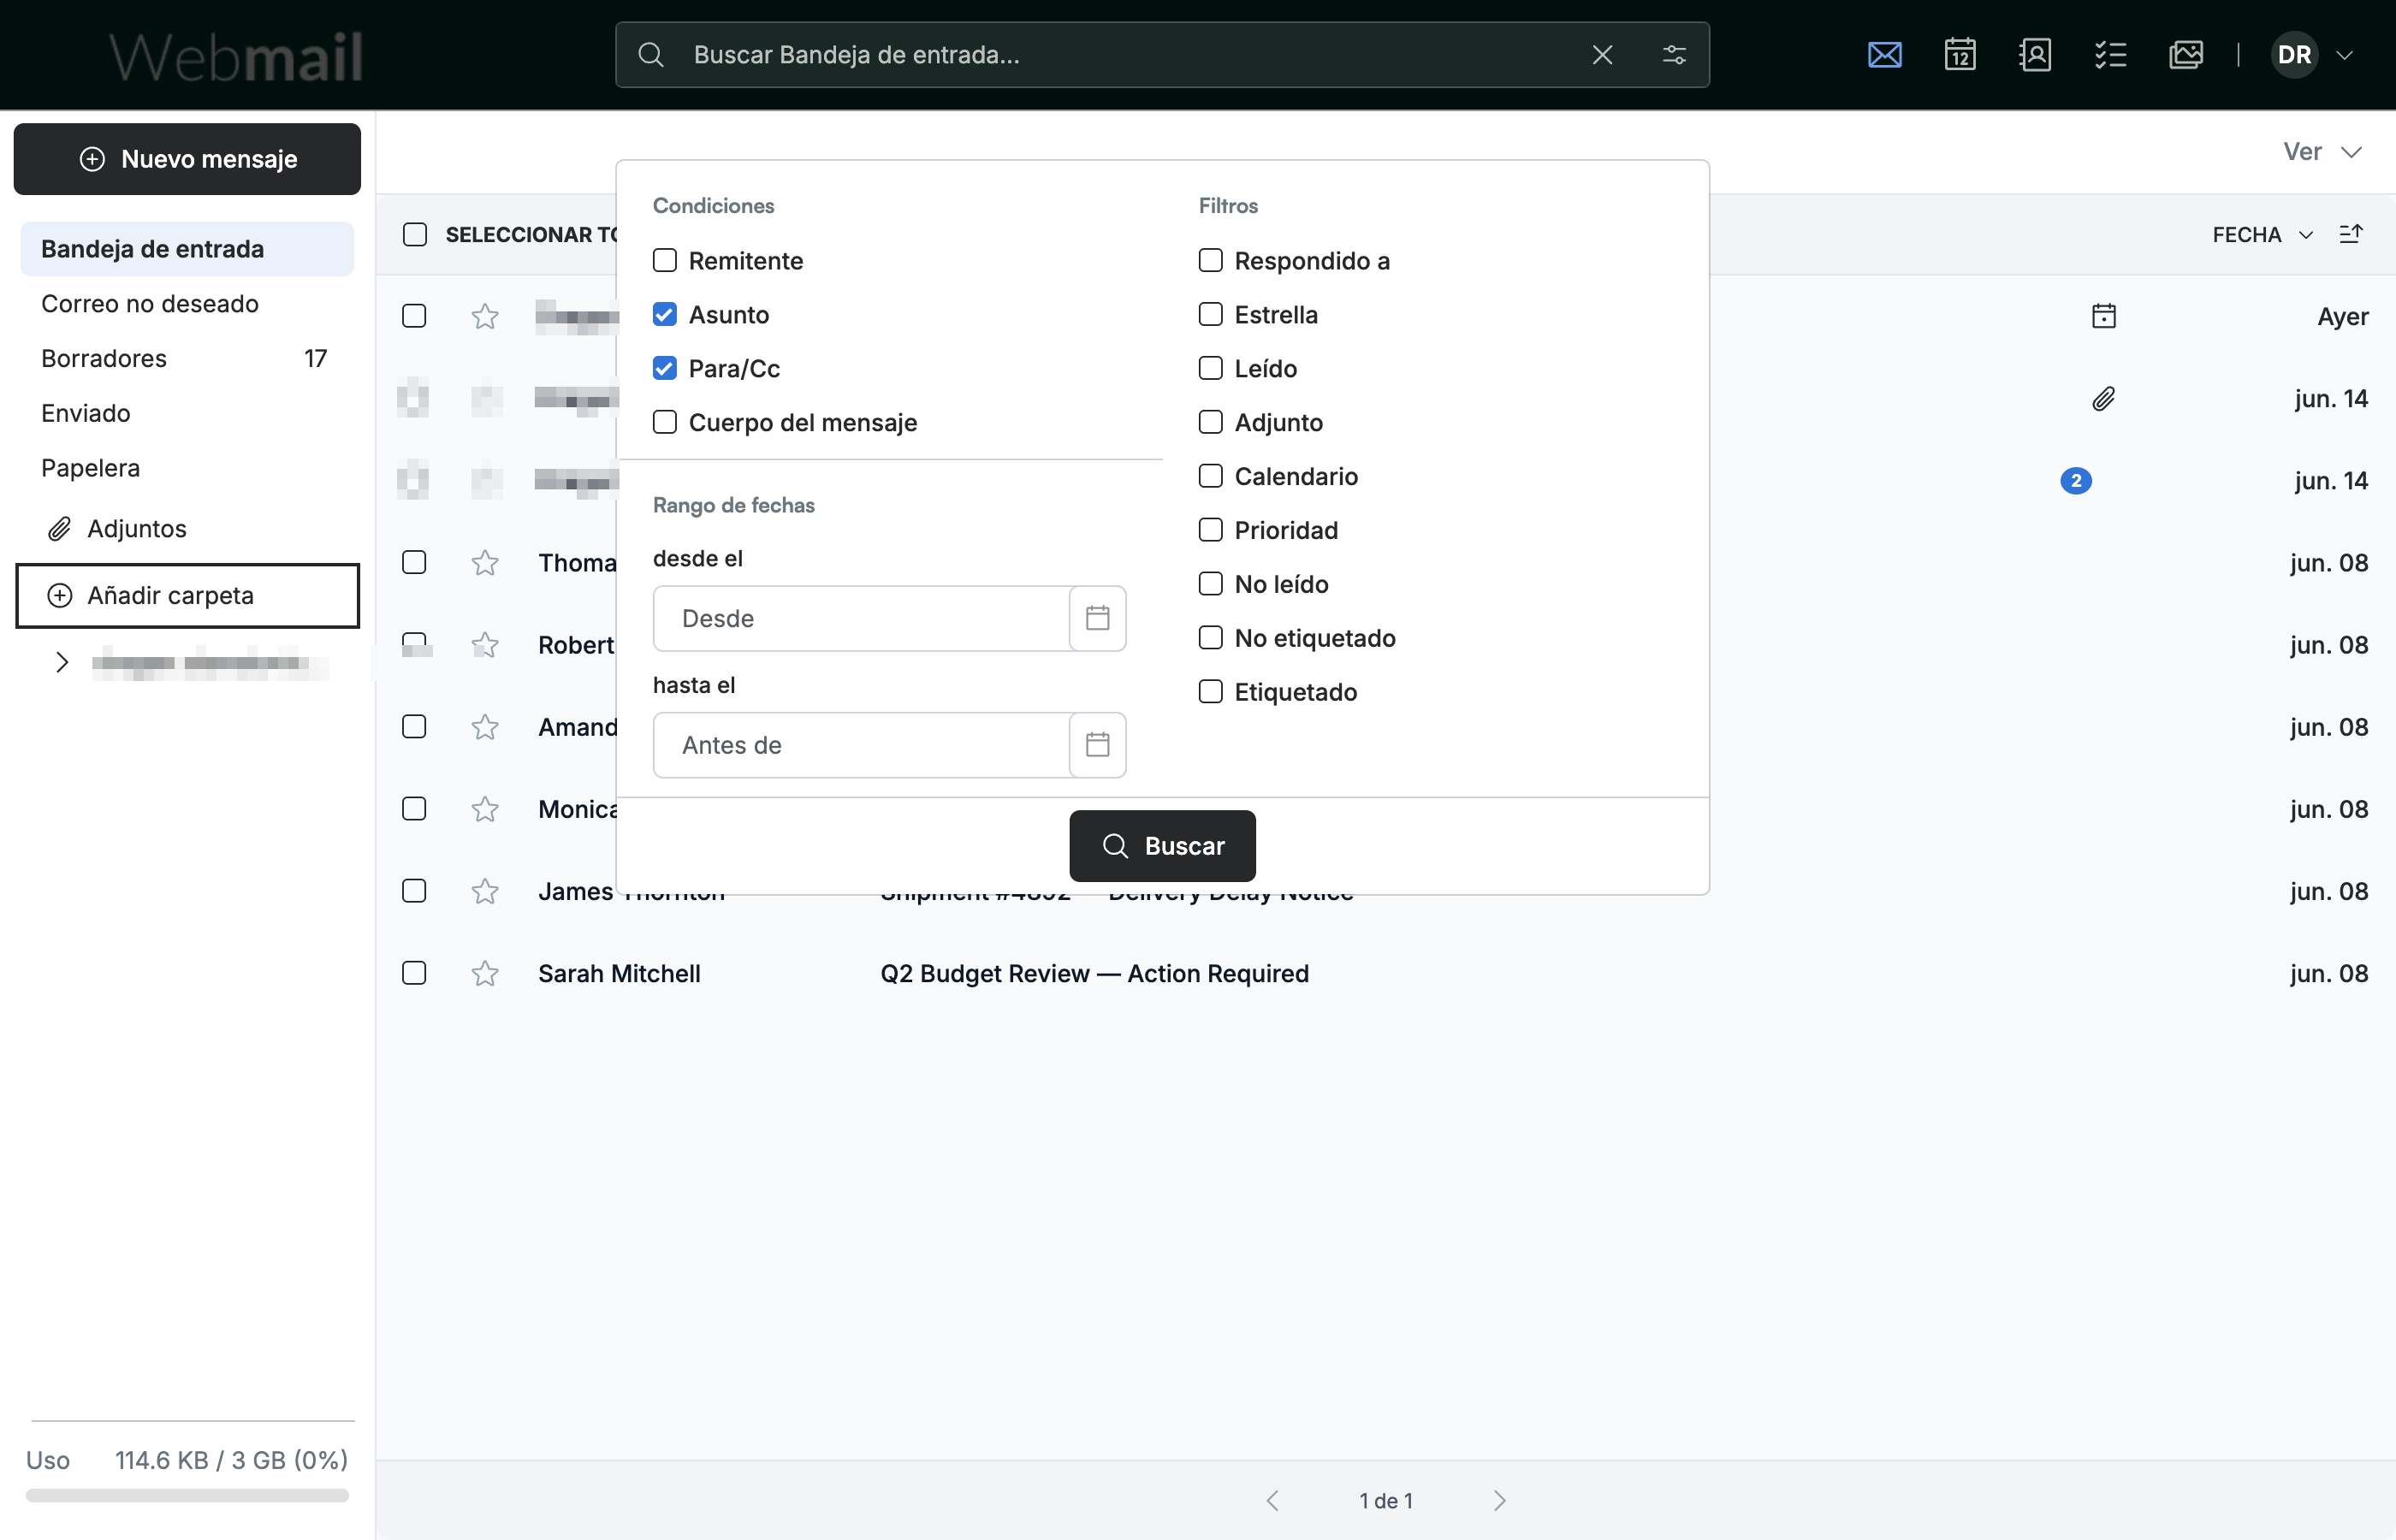
Task: Click the thread count badge showing 2
Action: click(2076, 481)
